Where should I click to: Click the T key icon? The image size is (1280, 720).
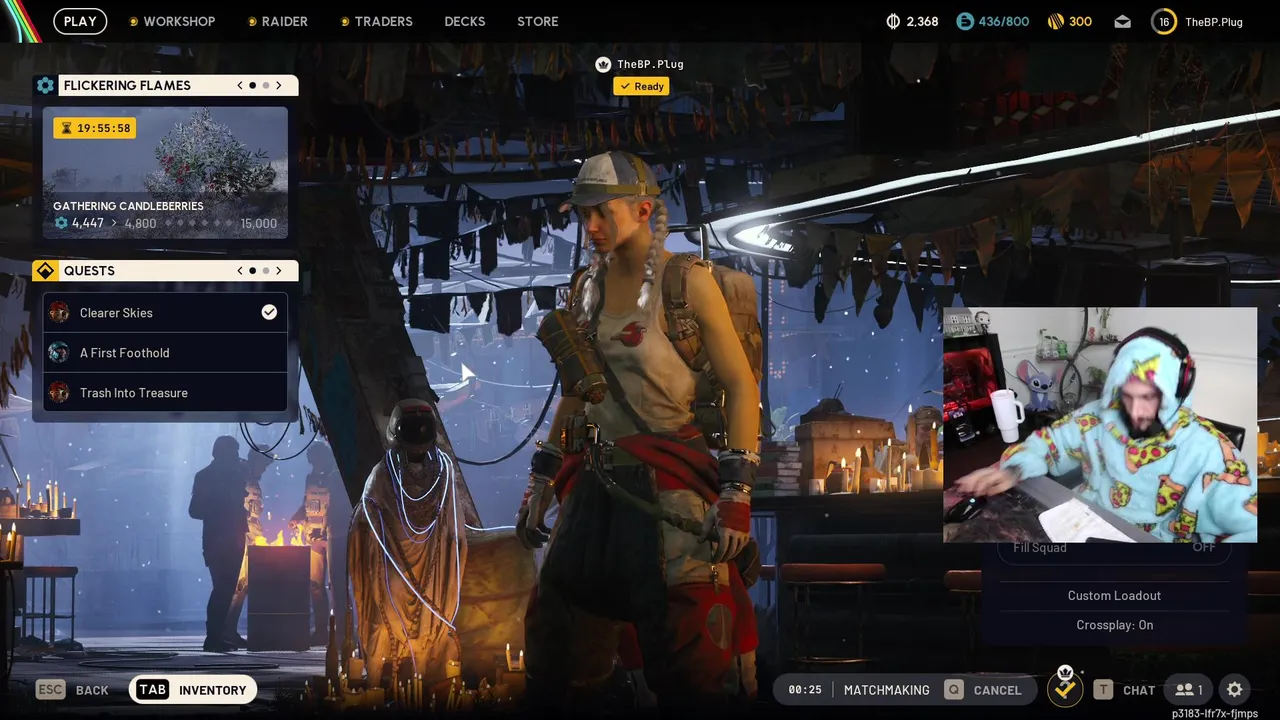pos(1103,690)
